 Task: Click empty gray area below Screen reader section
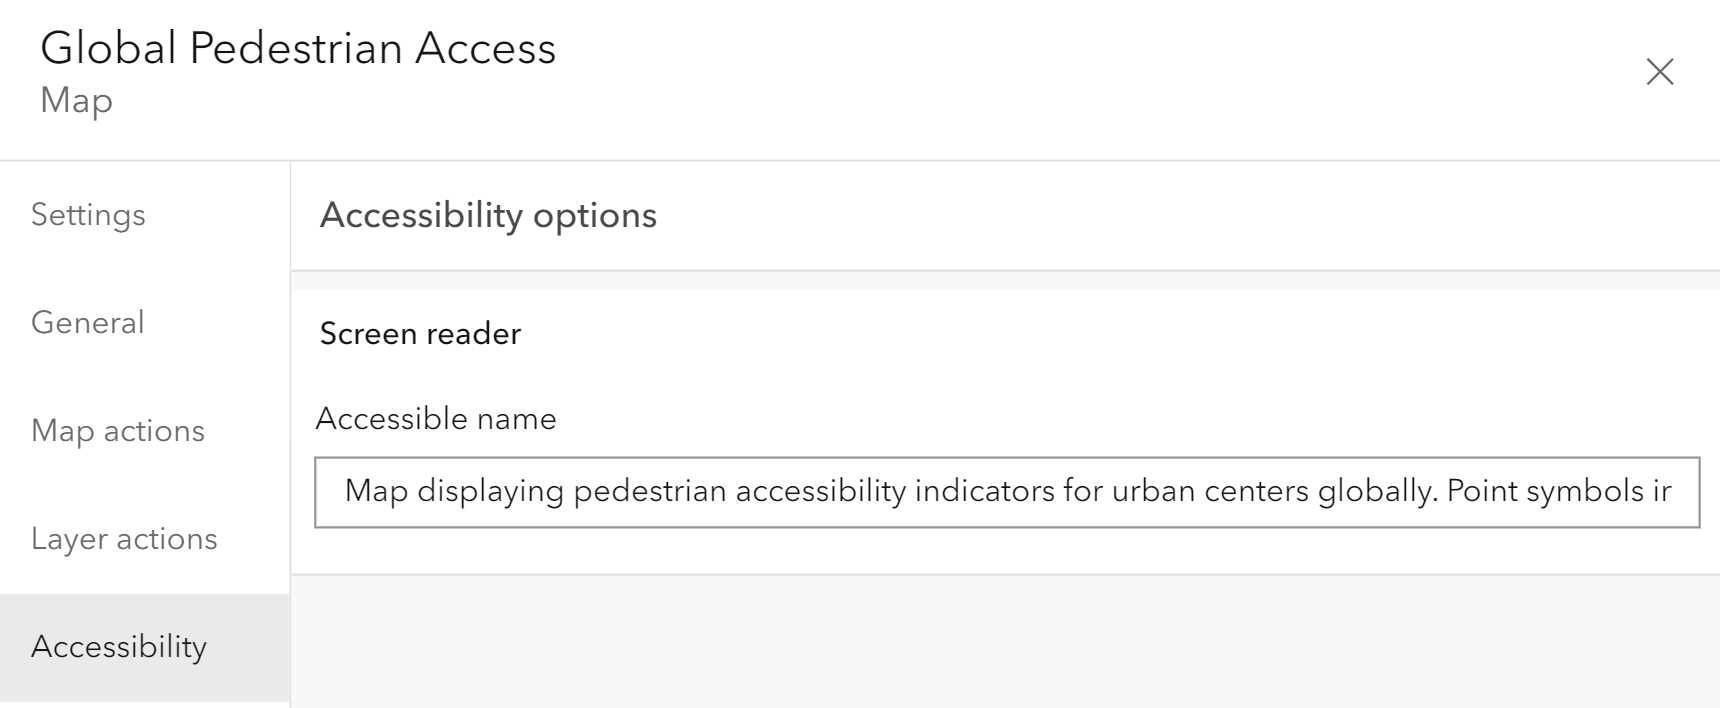[x=1004, y=640]
